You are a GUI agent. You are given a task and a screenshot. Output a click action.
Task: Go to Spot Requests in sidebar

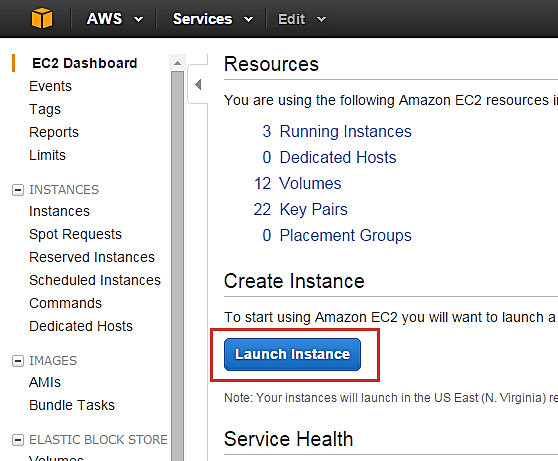pos(75,234)
